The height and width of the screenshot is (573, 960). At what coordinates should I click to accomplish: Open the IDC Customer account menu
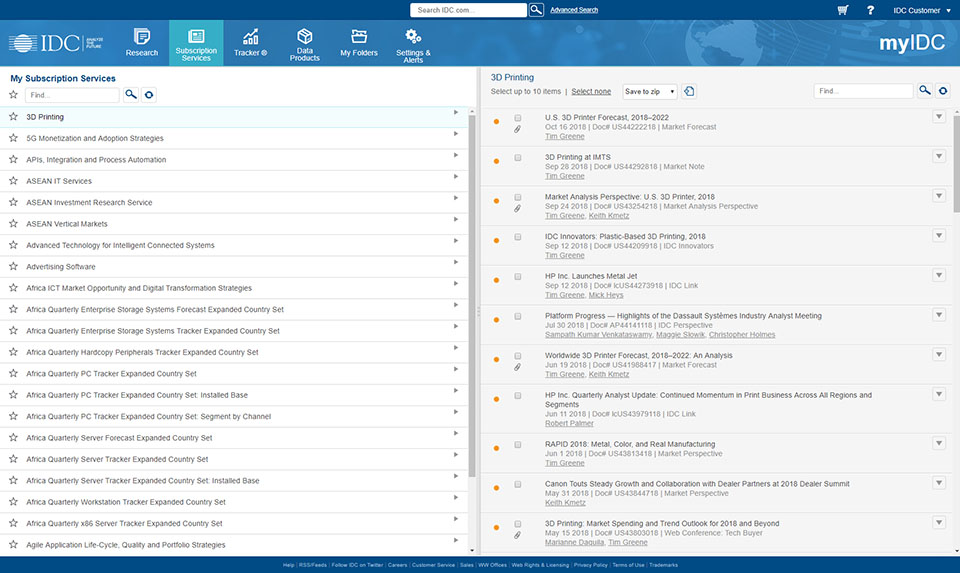pyautogui.click(x=921, y=10)
